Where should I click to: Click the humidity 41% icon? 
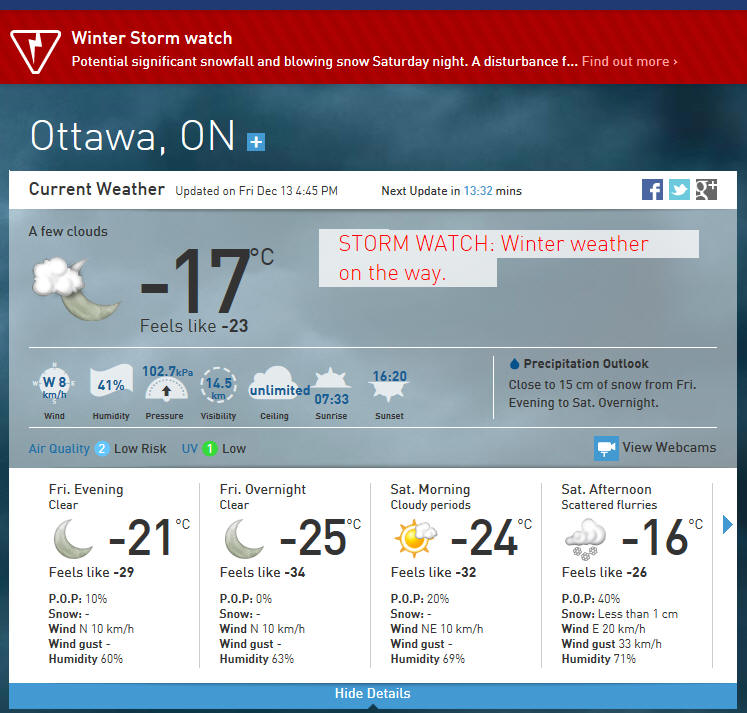111,384
